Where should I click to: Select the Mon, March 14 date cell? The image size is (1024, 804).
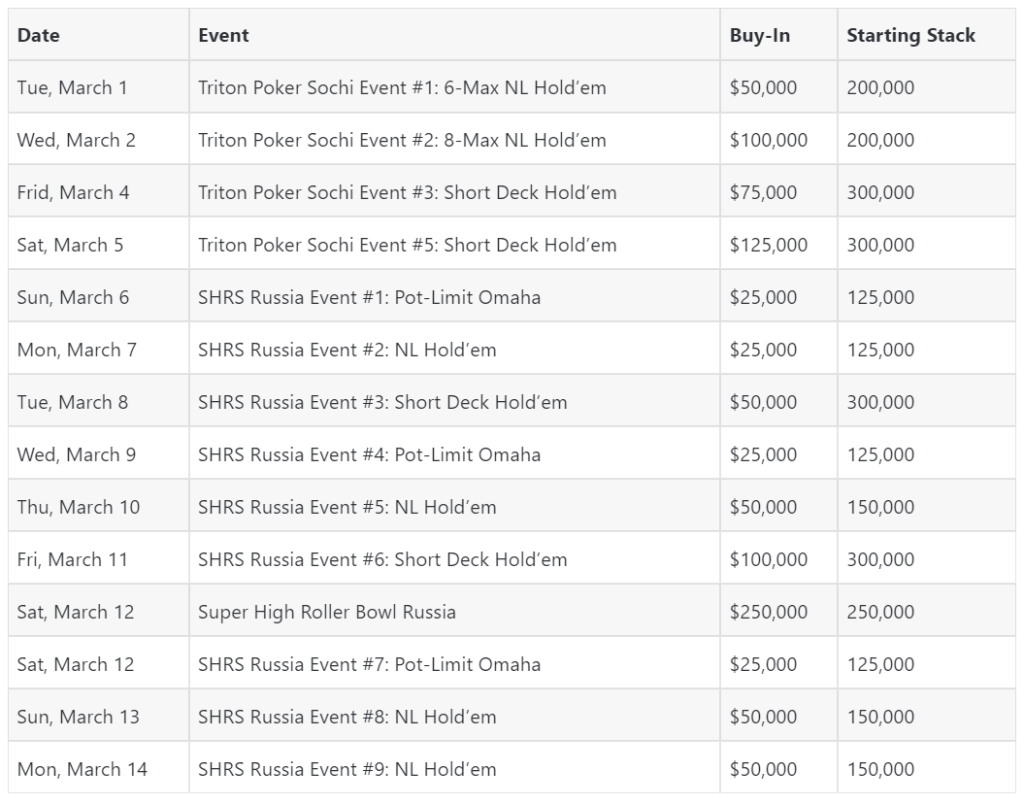pos(99,769)
